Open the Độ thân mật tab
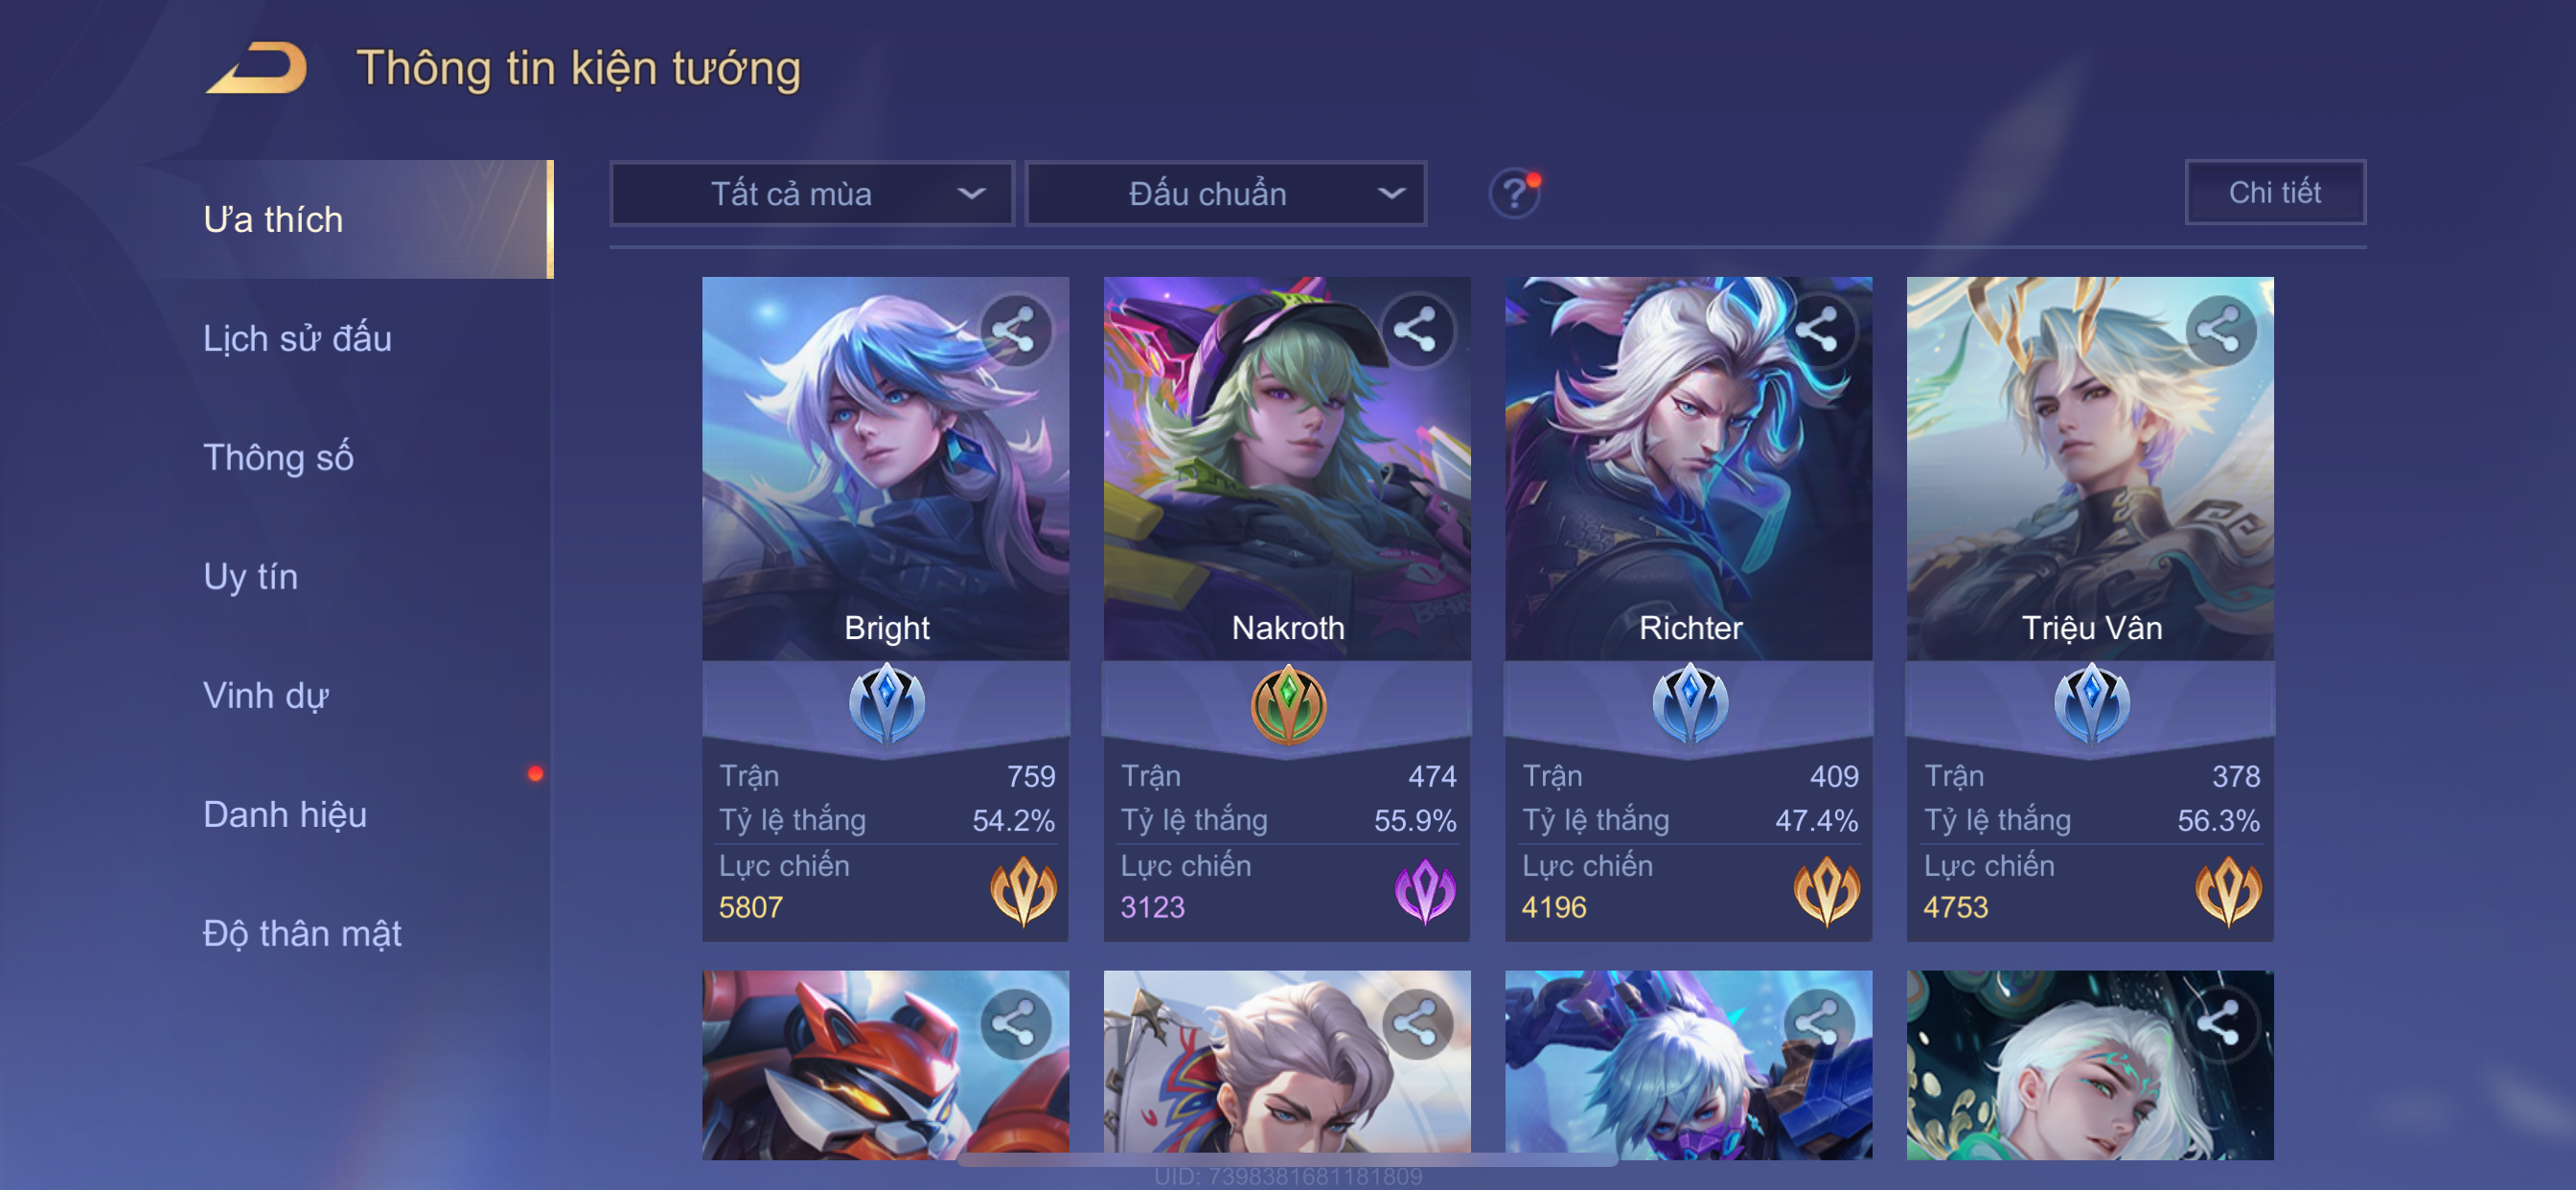 point(302,933)
